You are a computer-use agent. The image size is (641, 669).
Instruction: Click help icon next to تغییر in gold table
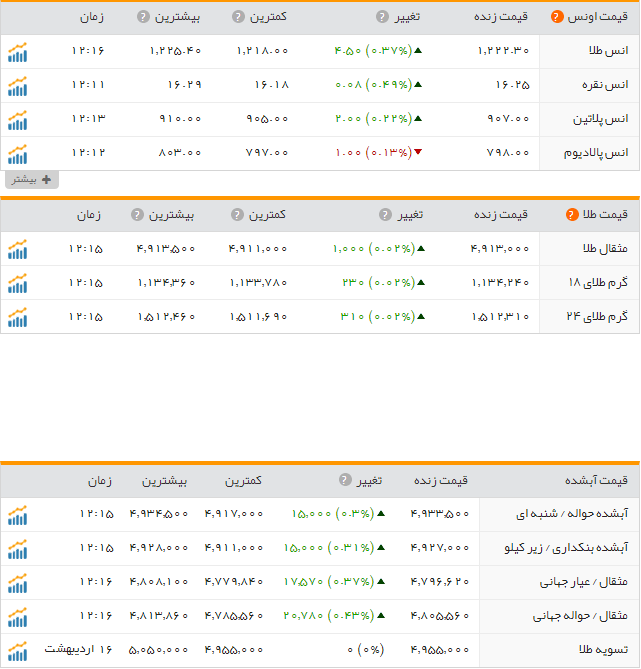click(x=385, y=215)
